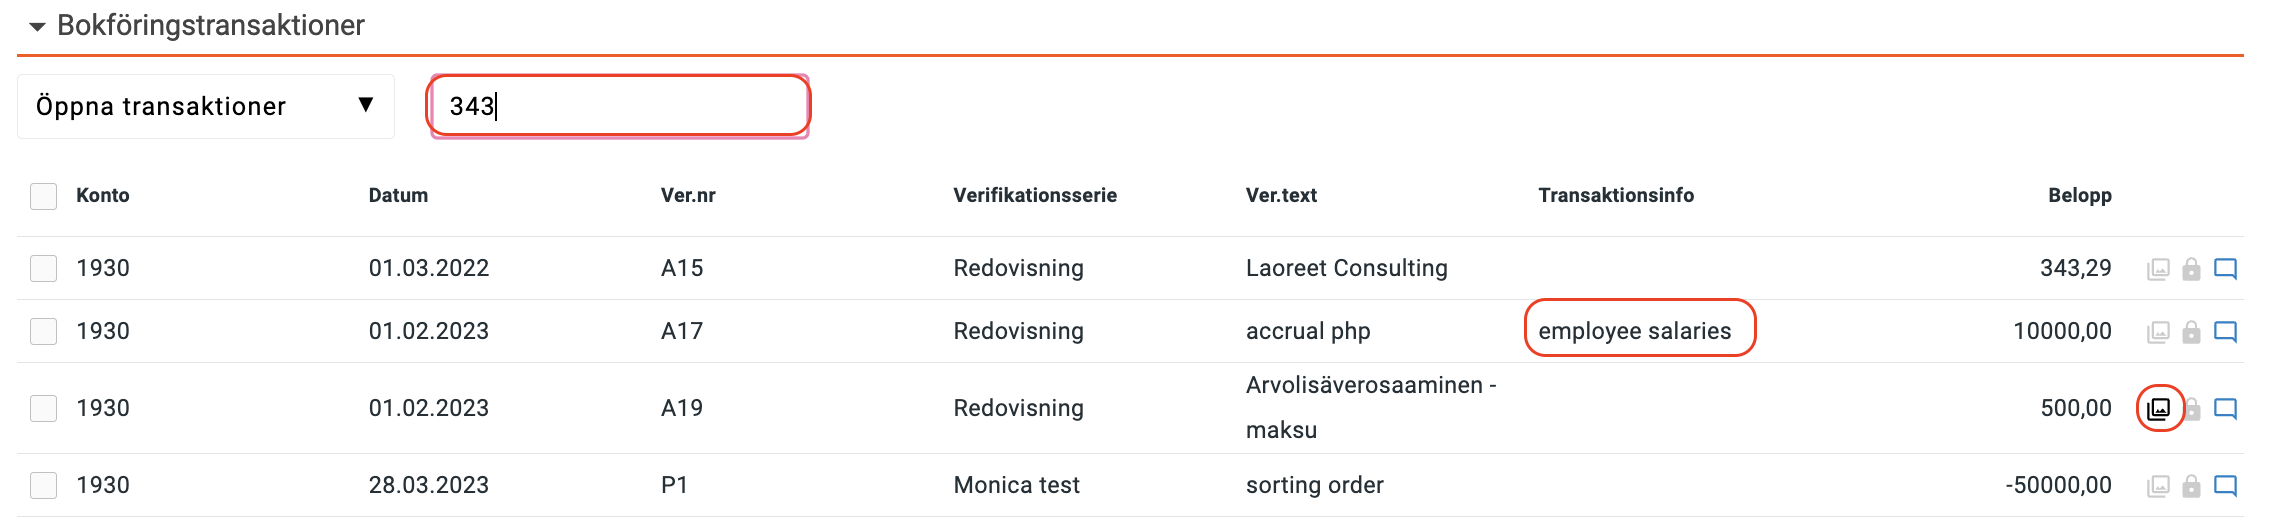This screenshot has height=522, width=2276.
Task: Click the Verifikationsserie column header
Action: [1035, 195]
